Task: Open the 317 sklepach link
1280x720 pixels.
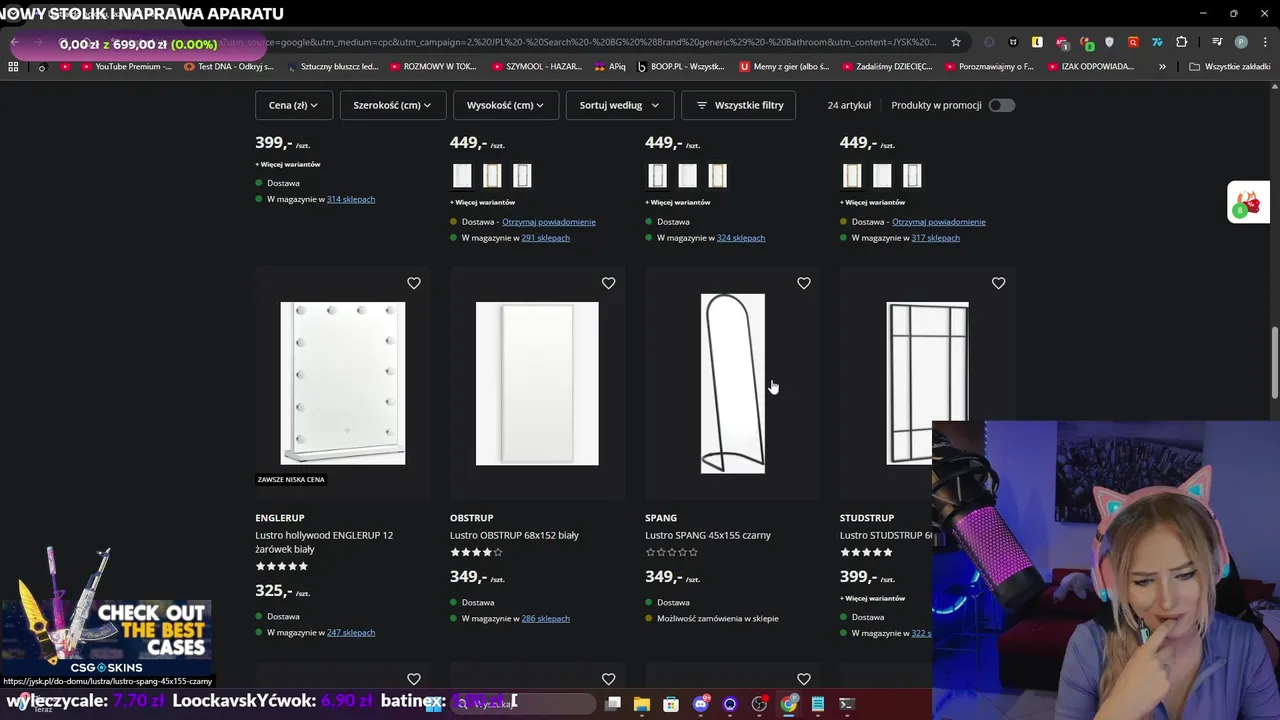Action: point(935,238)
